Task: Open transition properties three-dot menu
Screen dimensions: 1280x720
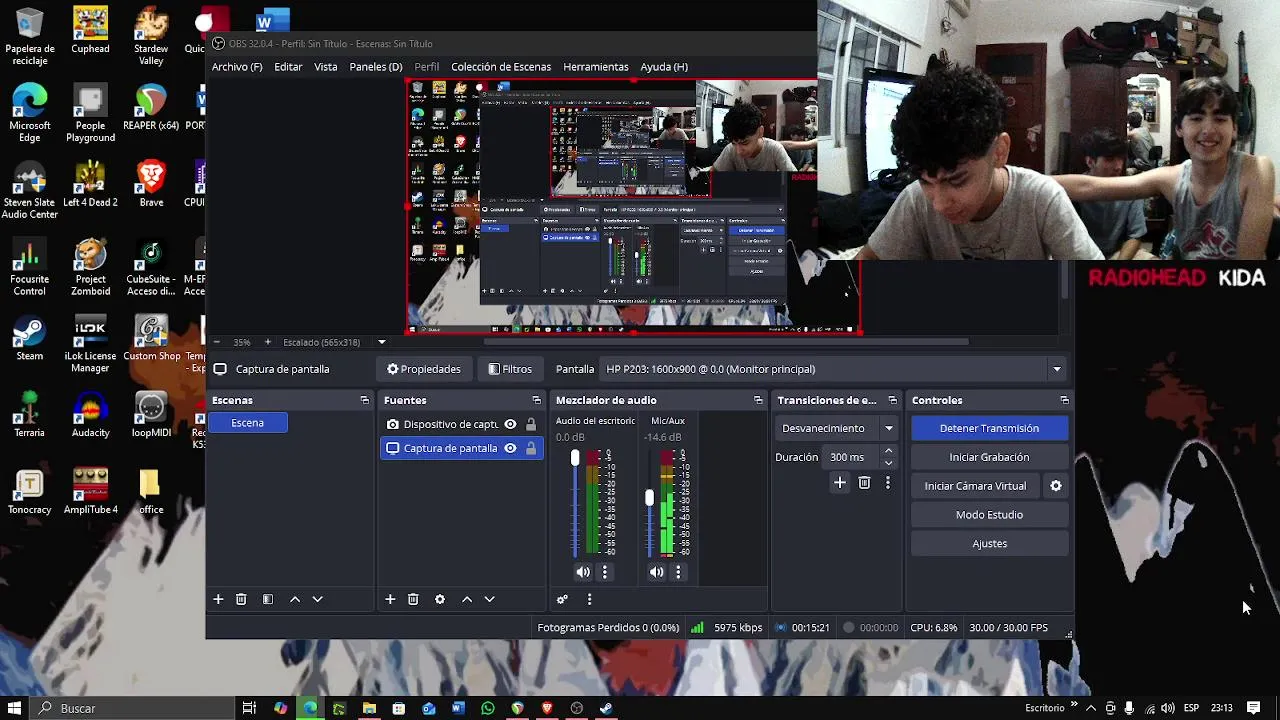Action: pyautogui.click(x=887, y=482)
